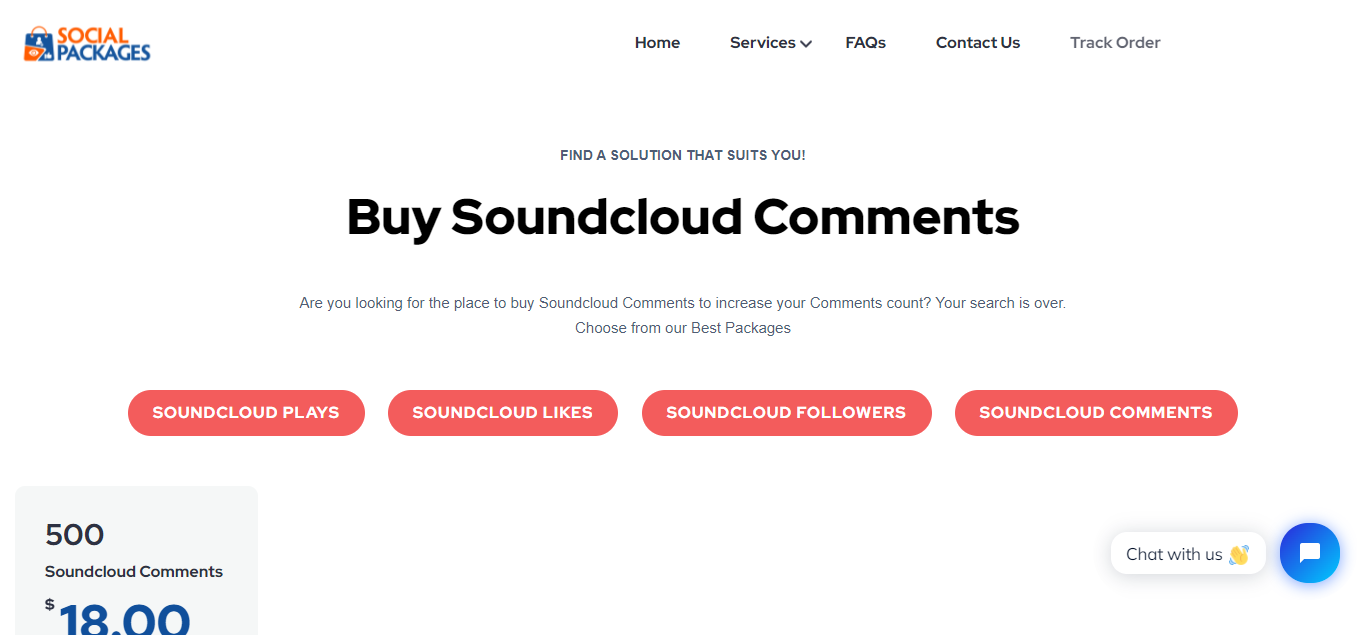The width and height of the screenshot is (1366, 635).
Task: Open the FAQs page from the navigation
Action: [865, 42]
